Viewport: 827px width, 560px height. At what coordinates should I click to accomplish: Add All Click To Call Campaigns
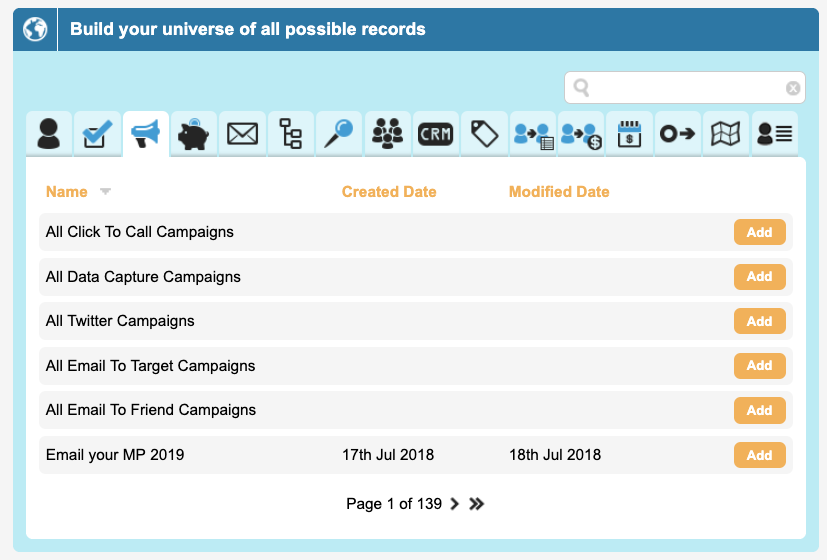pyautogui.click(x=759, y=232)
